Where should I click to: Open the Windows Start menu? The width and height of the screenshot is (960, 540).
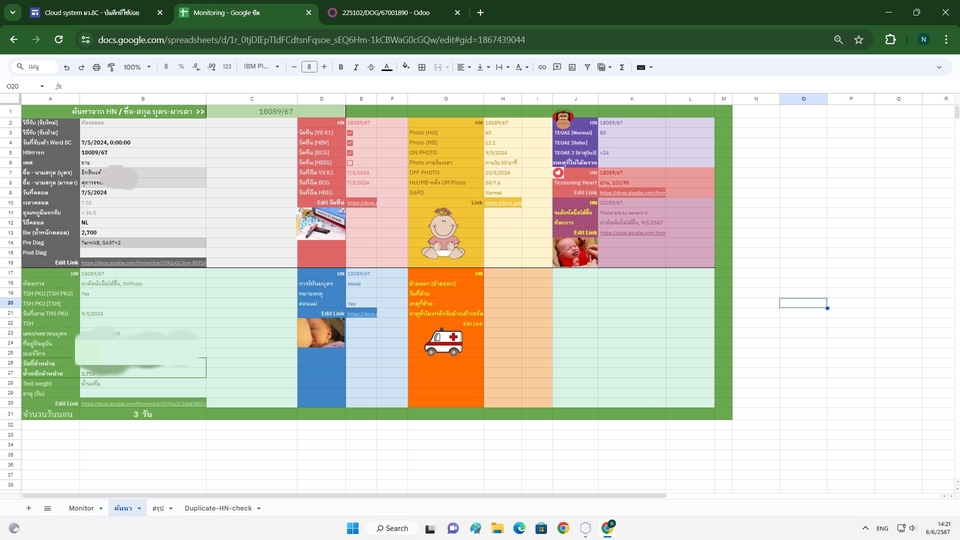(353, 528)
